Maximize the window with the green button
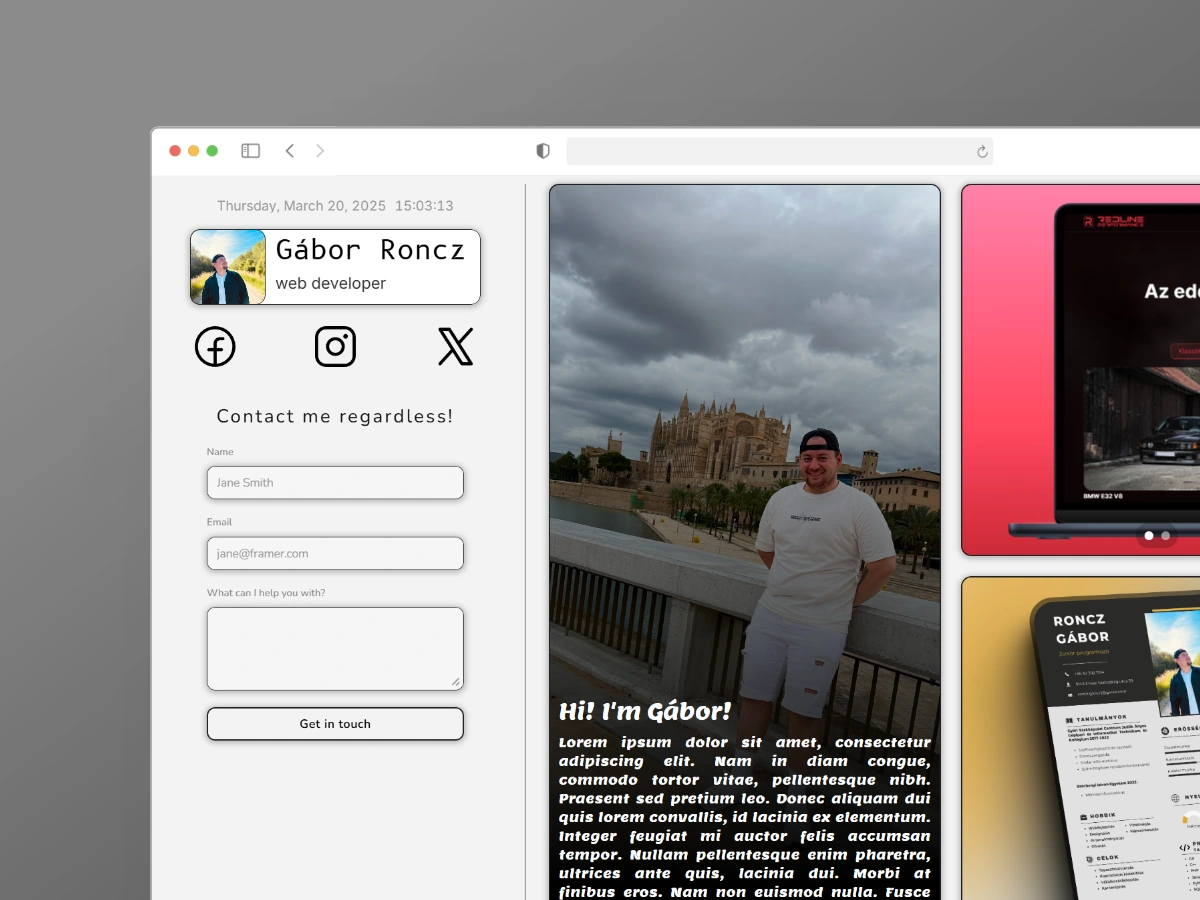1200x900 pixels. point(212,151)
